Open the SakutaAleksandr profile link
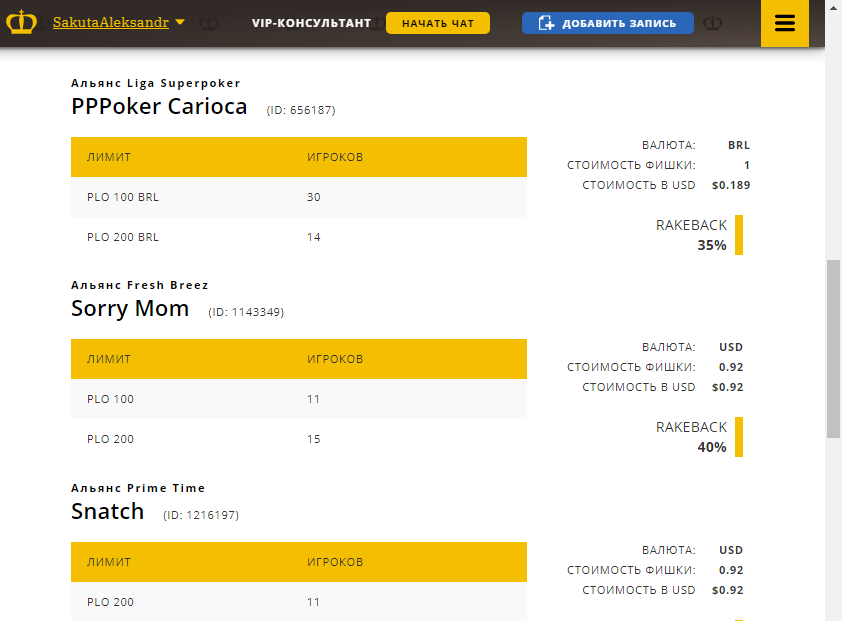Image resolution: width=842 pixels, height=621 pixels. pyautogui.click(x=111, y=22)
